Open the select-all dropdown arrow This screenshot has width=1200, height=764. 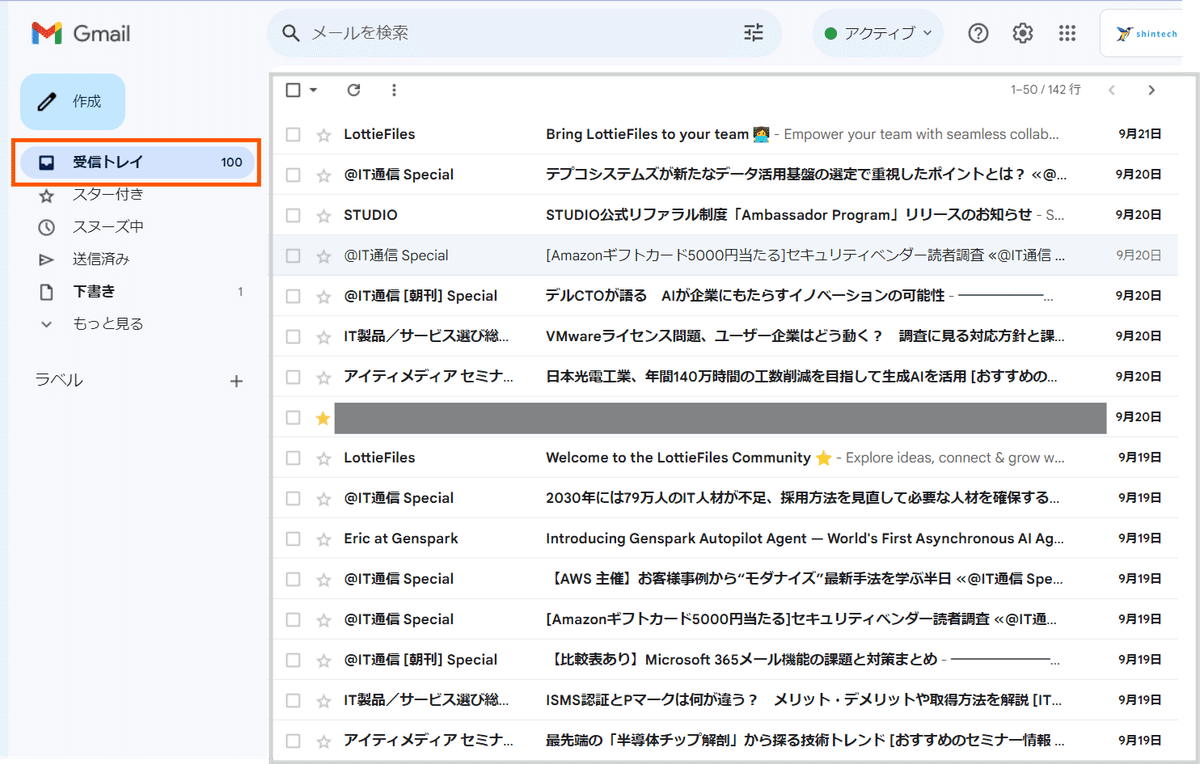click(313, 90)
